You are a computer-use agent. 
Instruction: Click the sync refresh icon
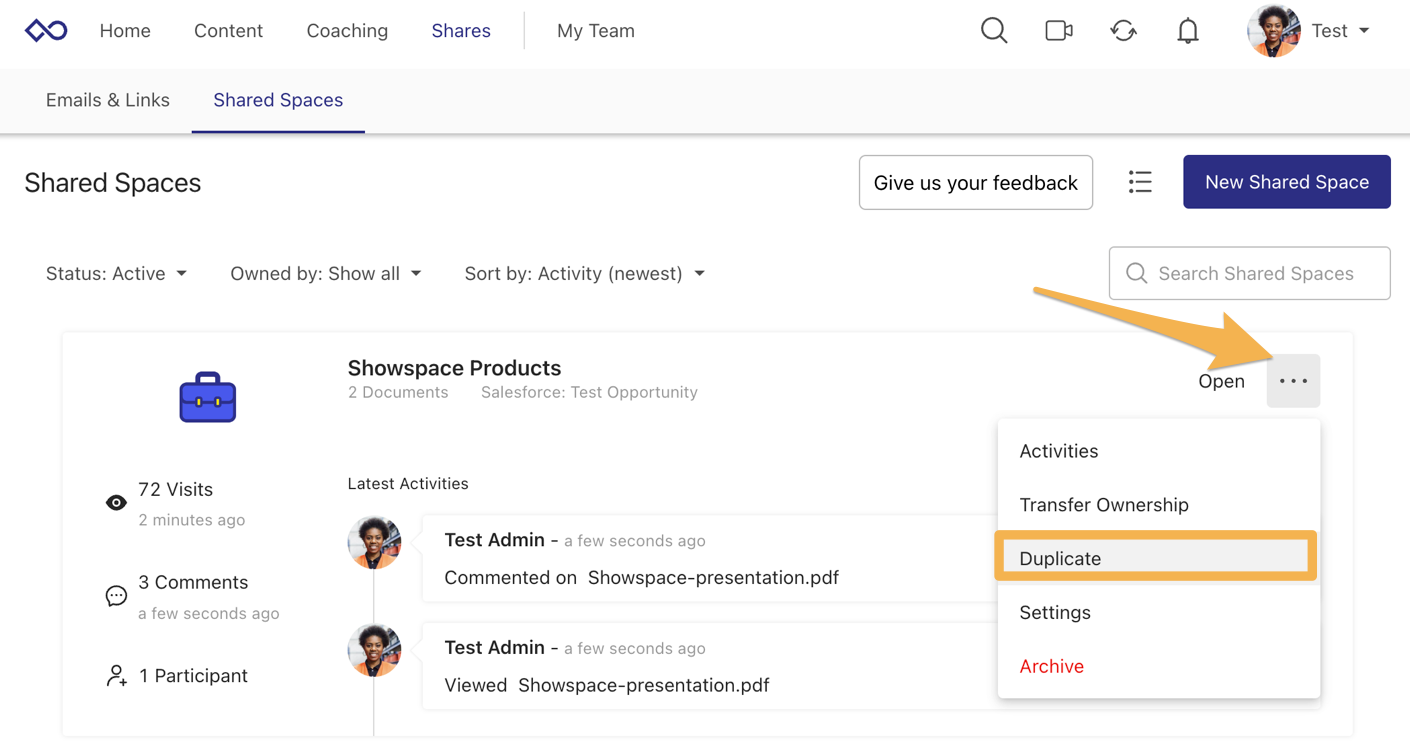(x=1123, y=31)
